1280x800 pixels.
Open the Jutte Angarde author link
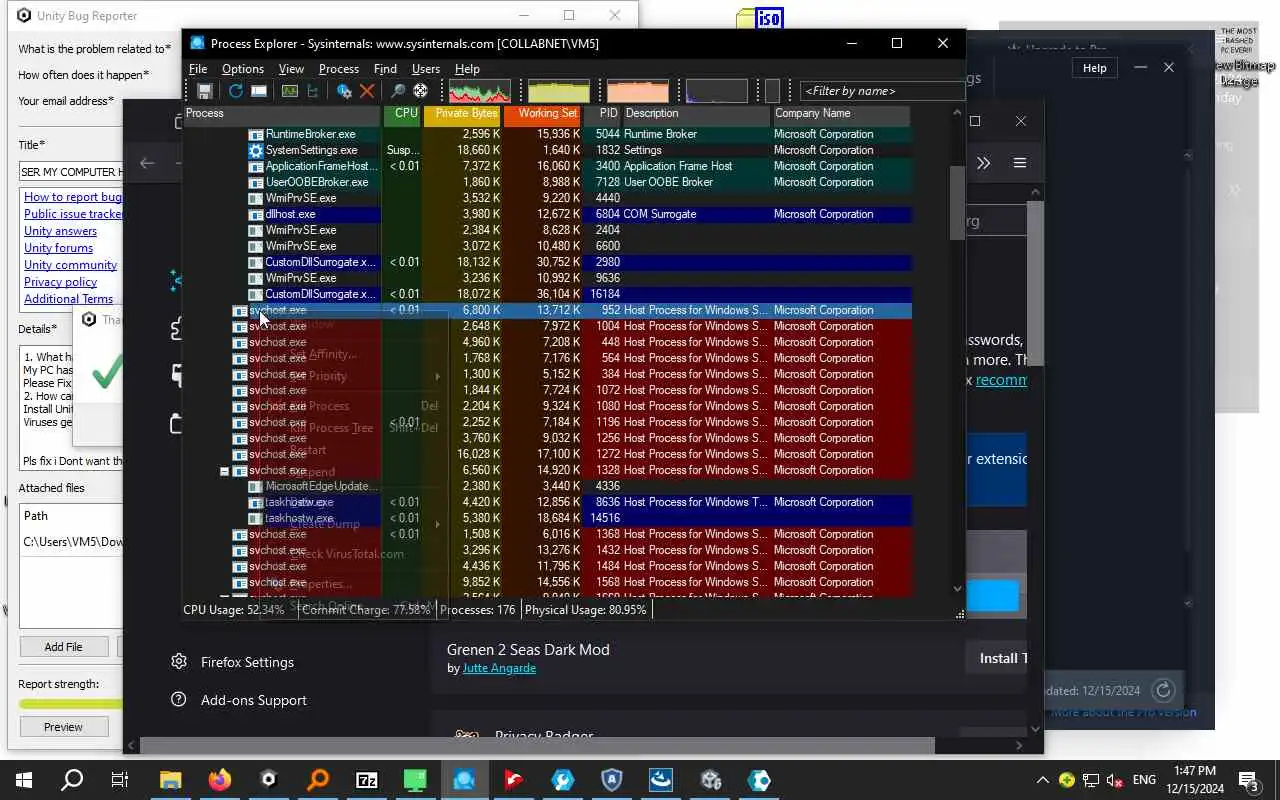(499, 668)
